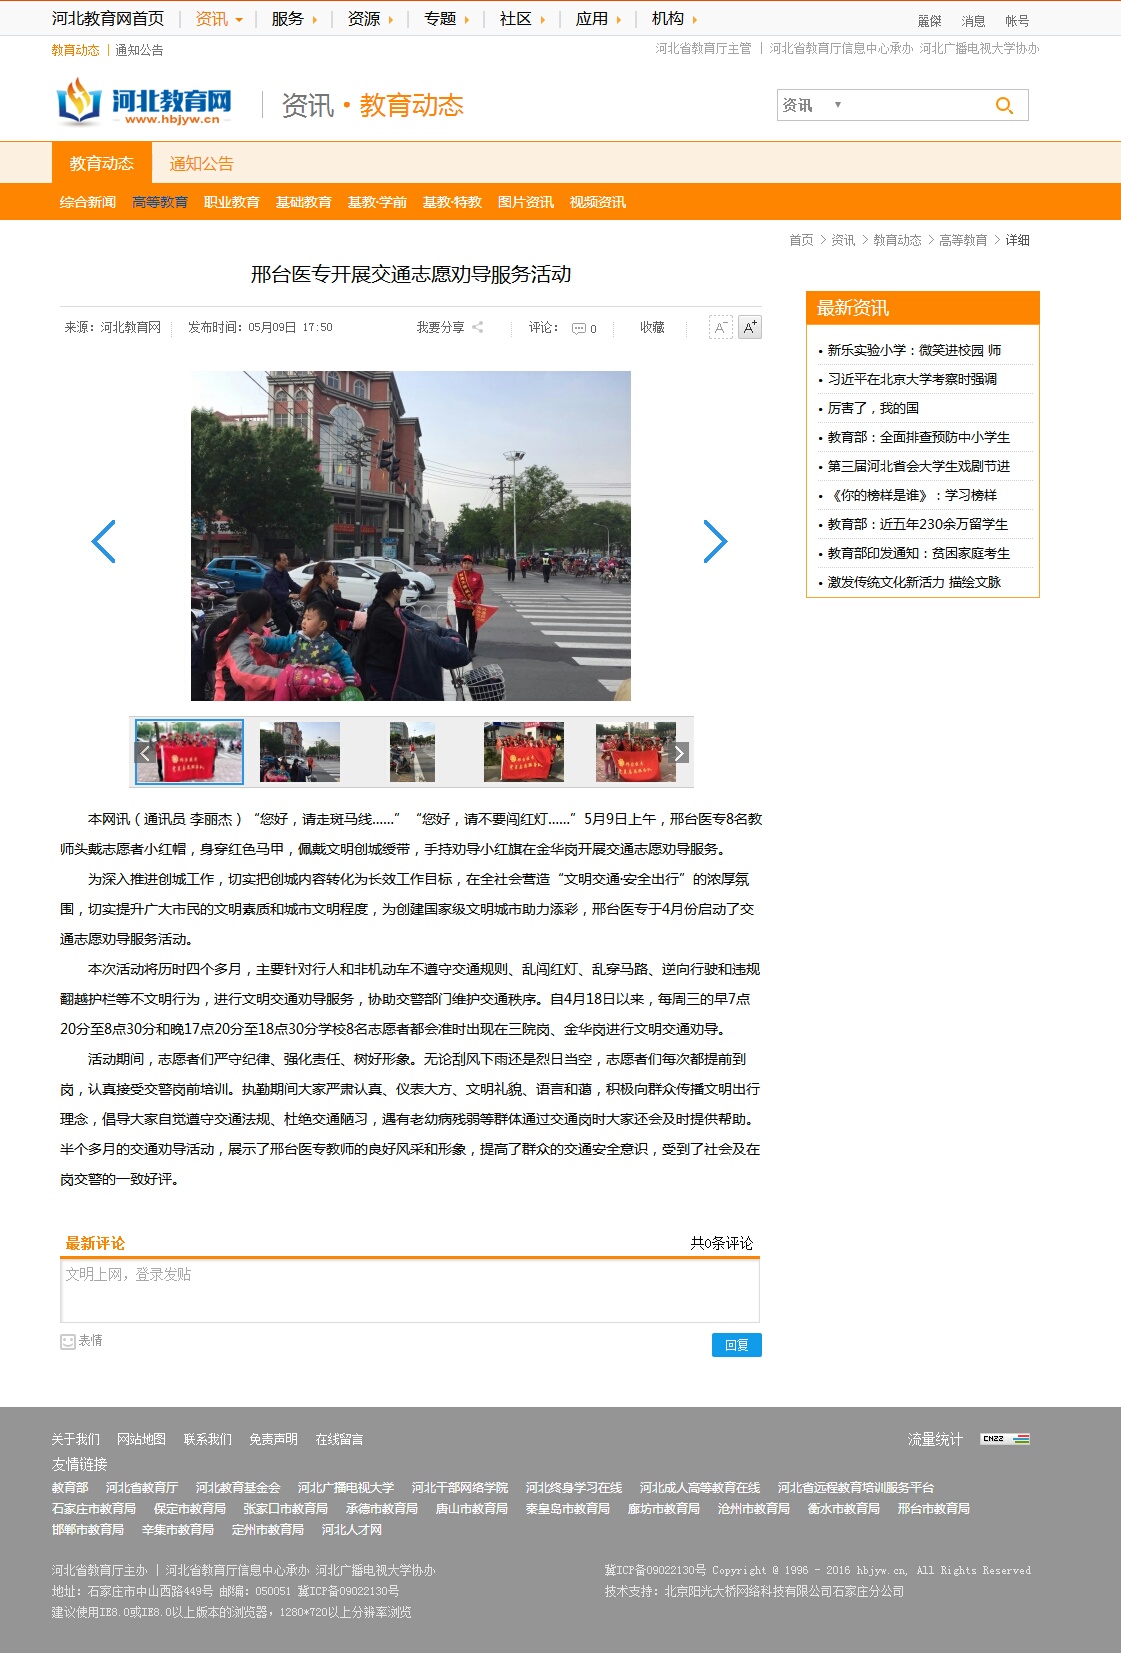This screenshot has width=1121, height=1672.
Task: Expand the 服务 top navigation menu
Action: pos(294,19)
